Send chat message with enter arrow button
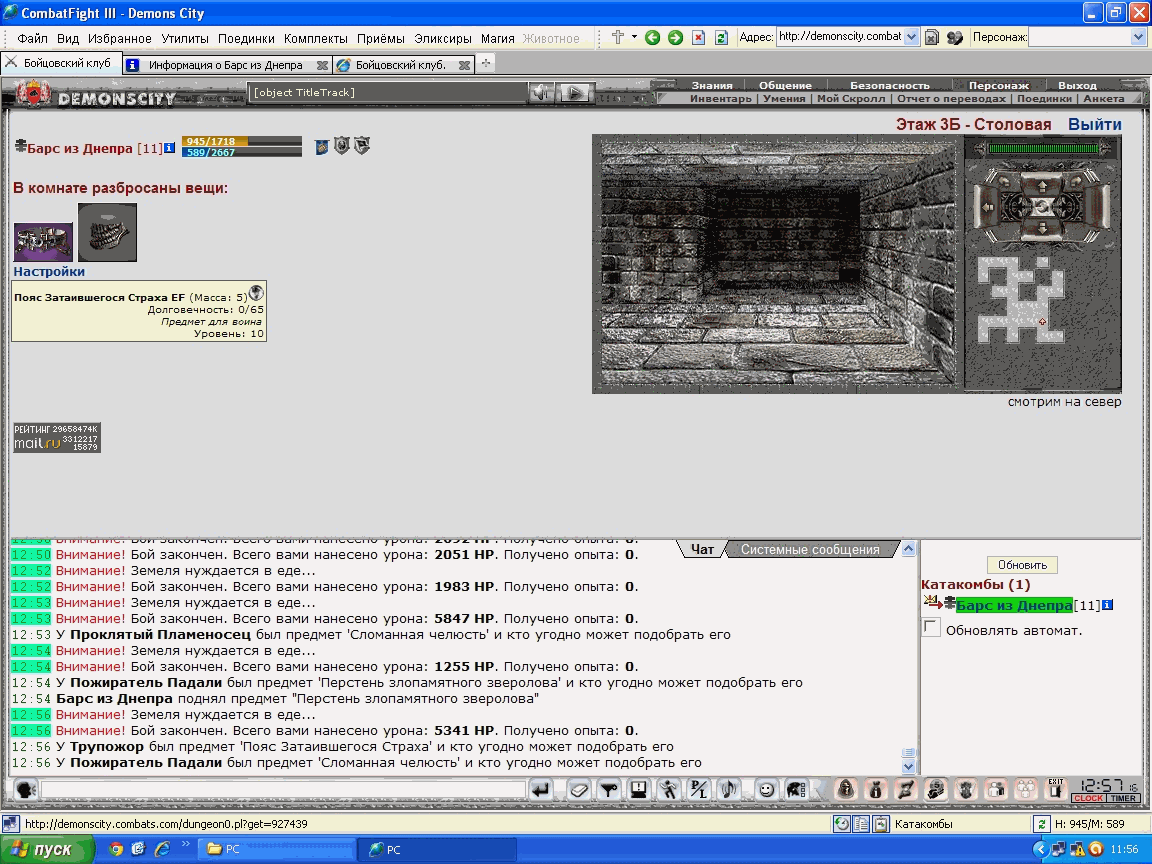Image resolution: width=1152 pixels, height=864 pixels. tap(541, 790)
